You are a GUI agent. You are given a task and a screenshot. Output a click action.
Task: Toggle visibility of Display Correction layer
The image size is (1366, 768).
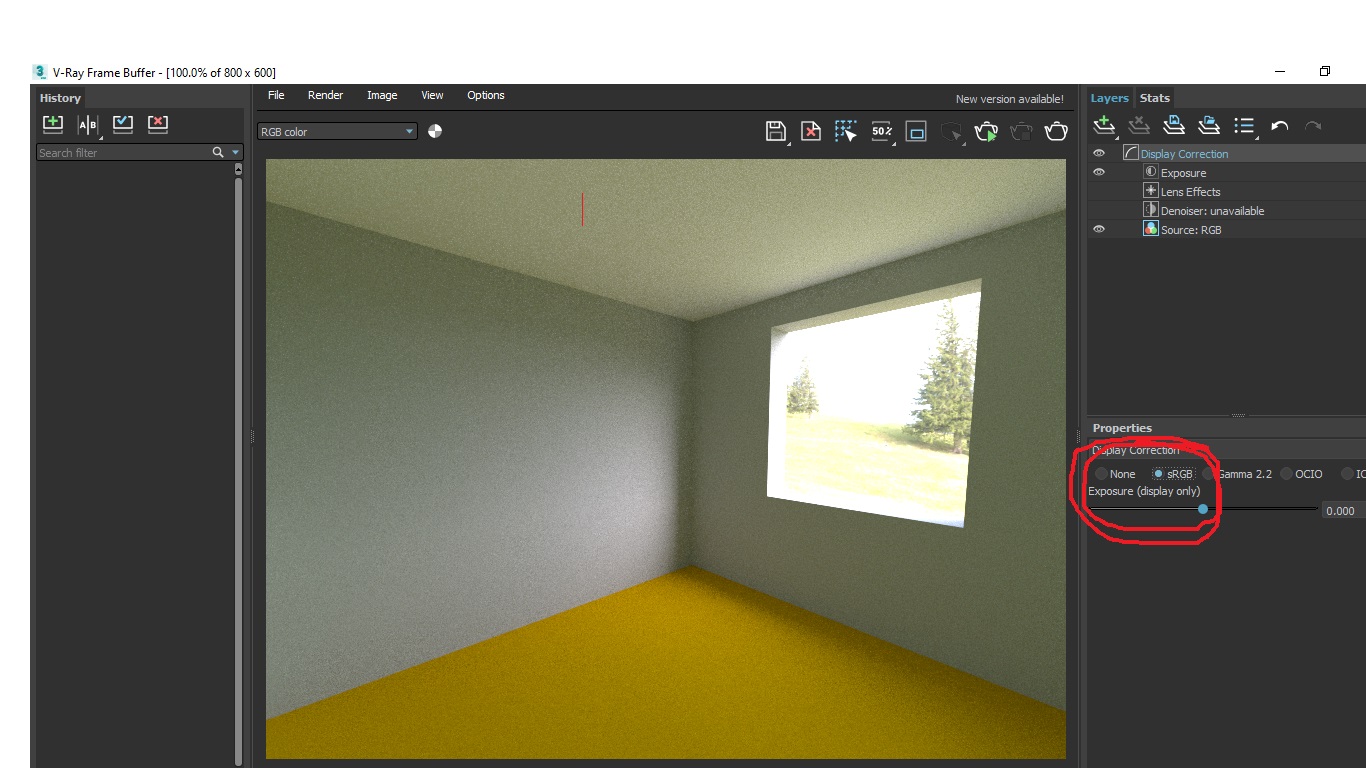click(x=1099, y=153)
